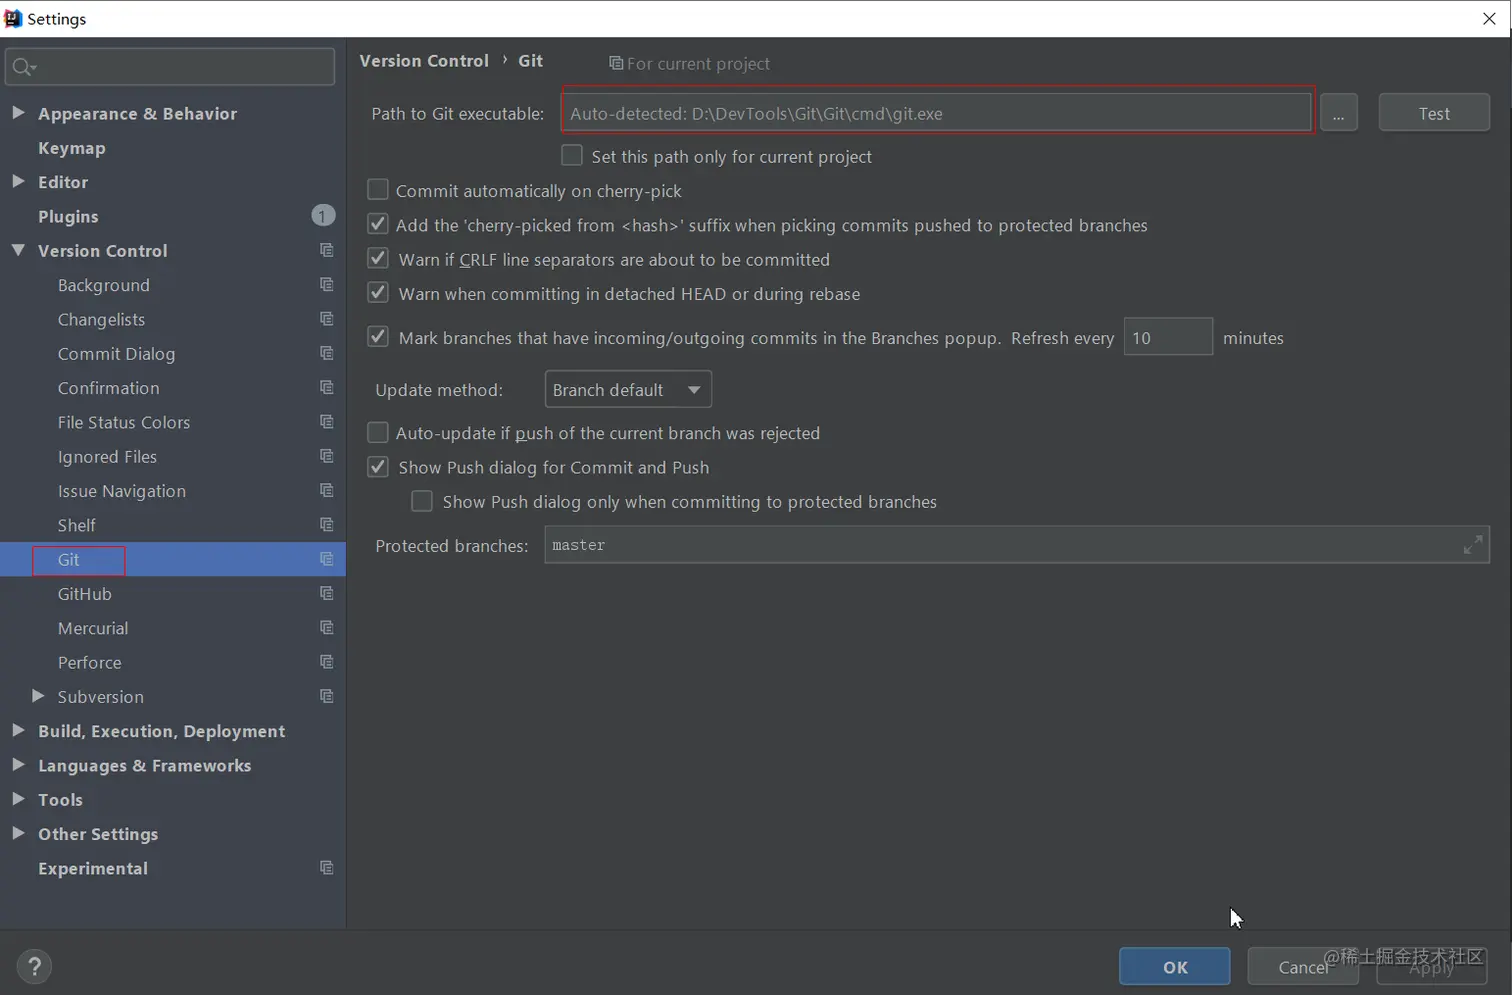Click project-level icon beside Perforce
Viewport: 1512px width, 995px height.
326,662
